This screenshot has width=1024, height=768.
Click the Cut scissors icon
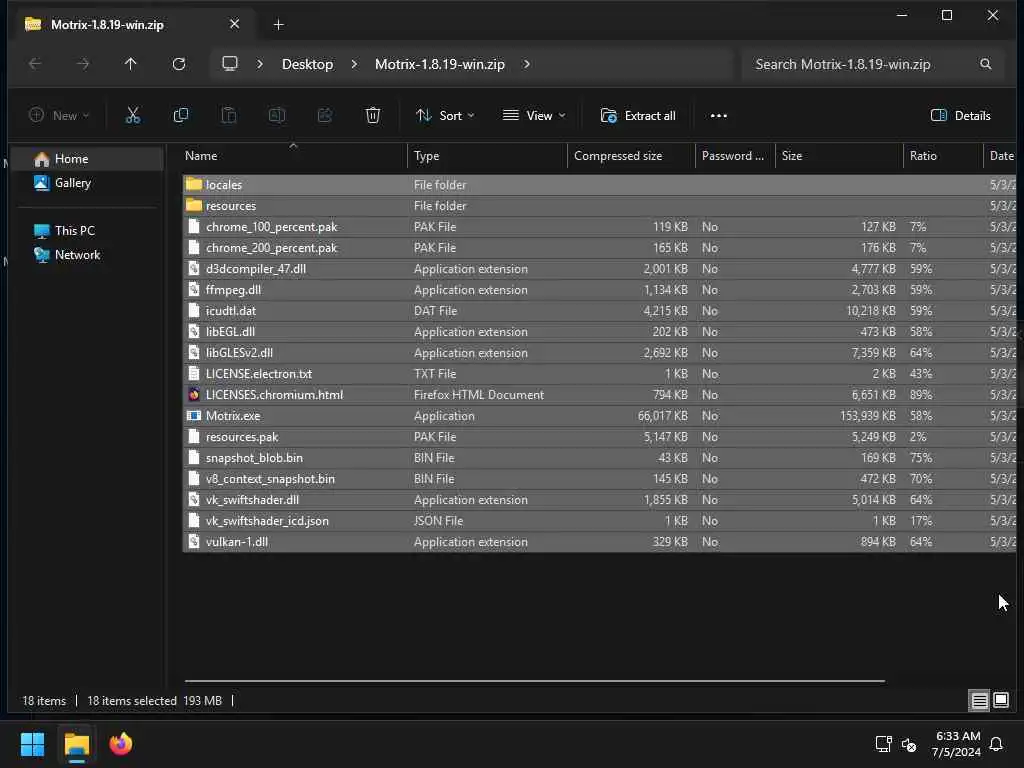point(133,116)
